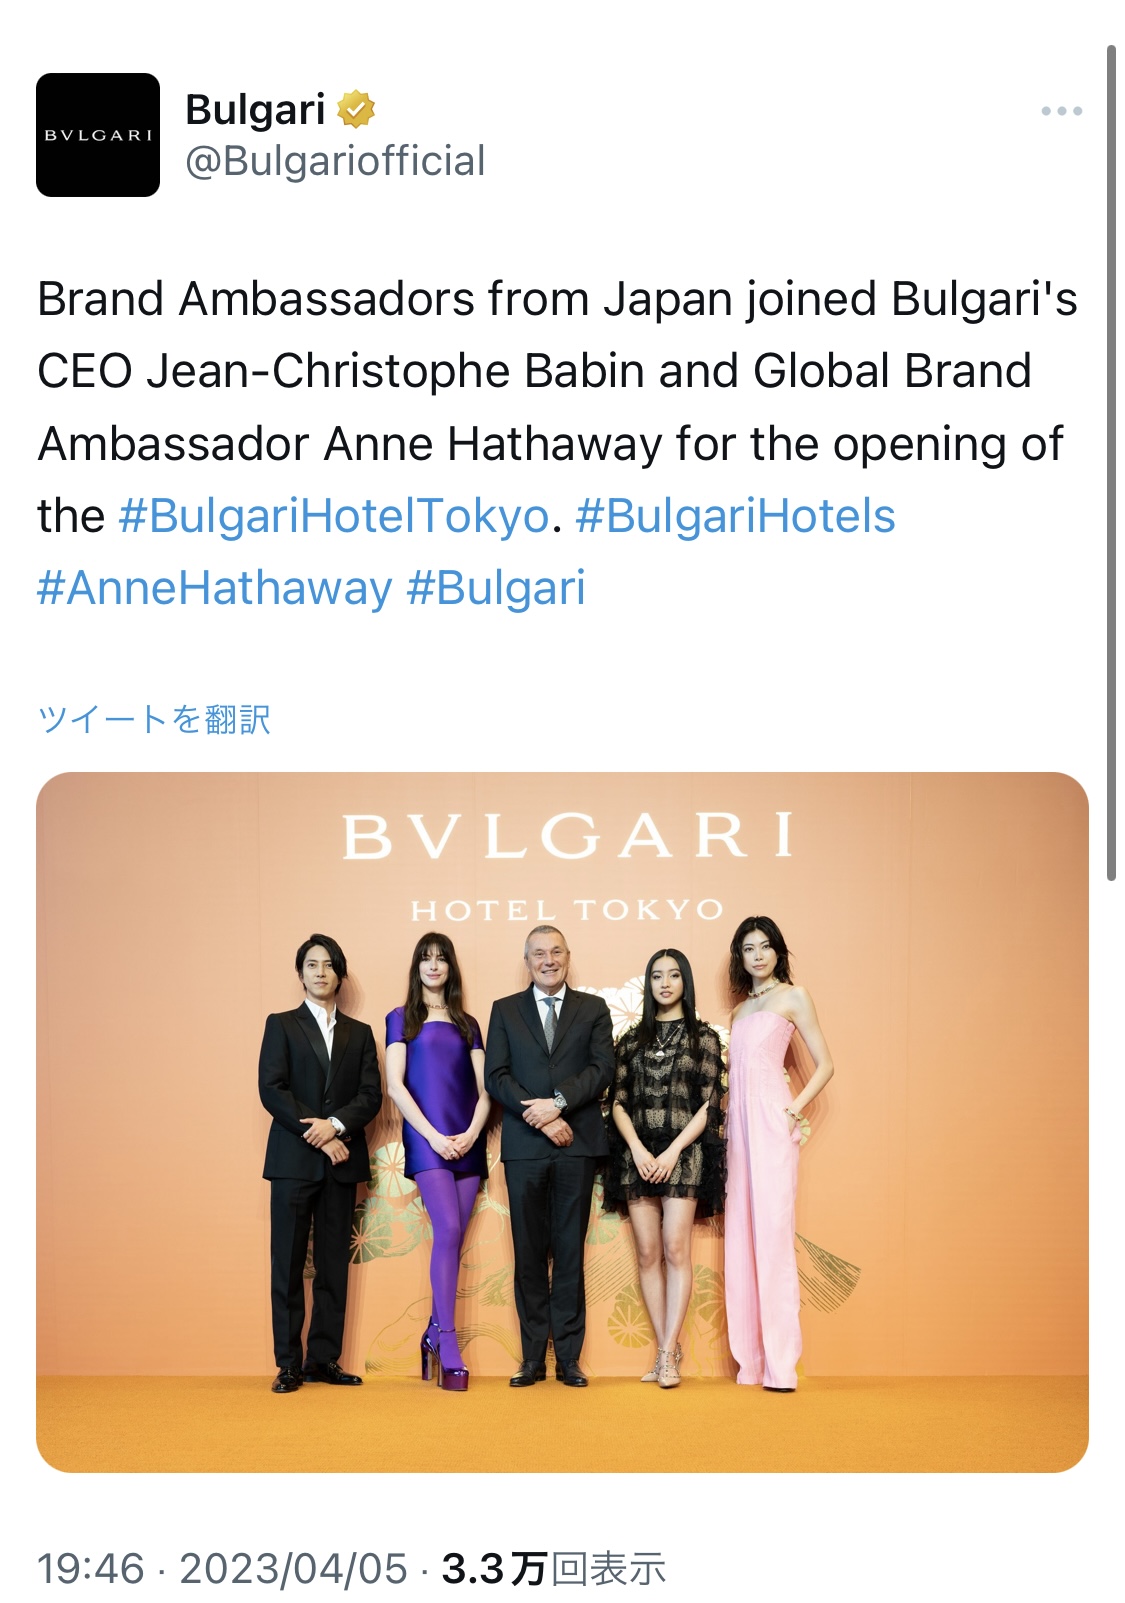Click the HOTEL TOKYO text in photo
Screen dimensions: 1125x1603
[567, 910]
